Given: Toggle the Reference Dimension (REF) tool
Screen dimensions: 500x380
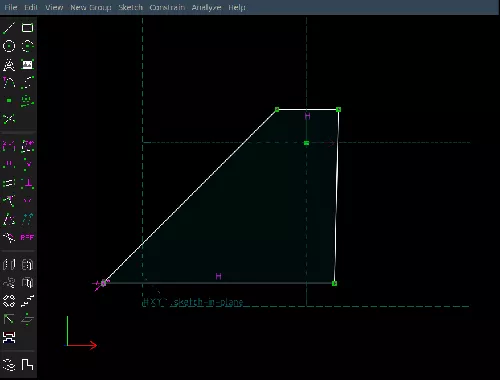Looking at the screenshot, I should [27, 237].
